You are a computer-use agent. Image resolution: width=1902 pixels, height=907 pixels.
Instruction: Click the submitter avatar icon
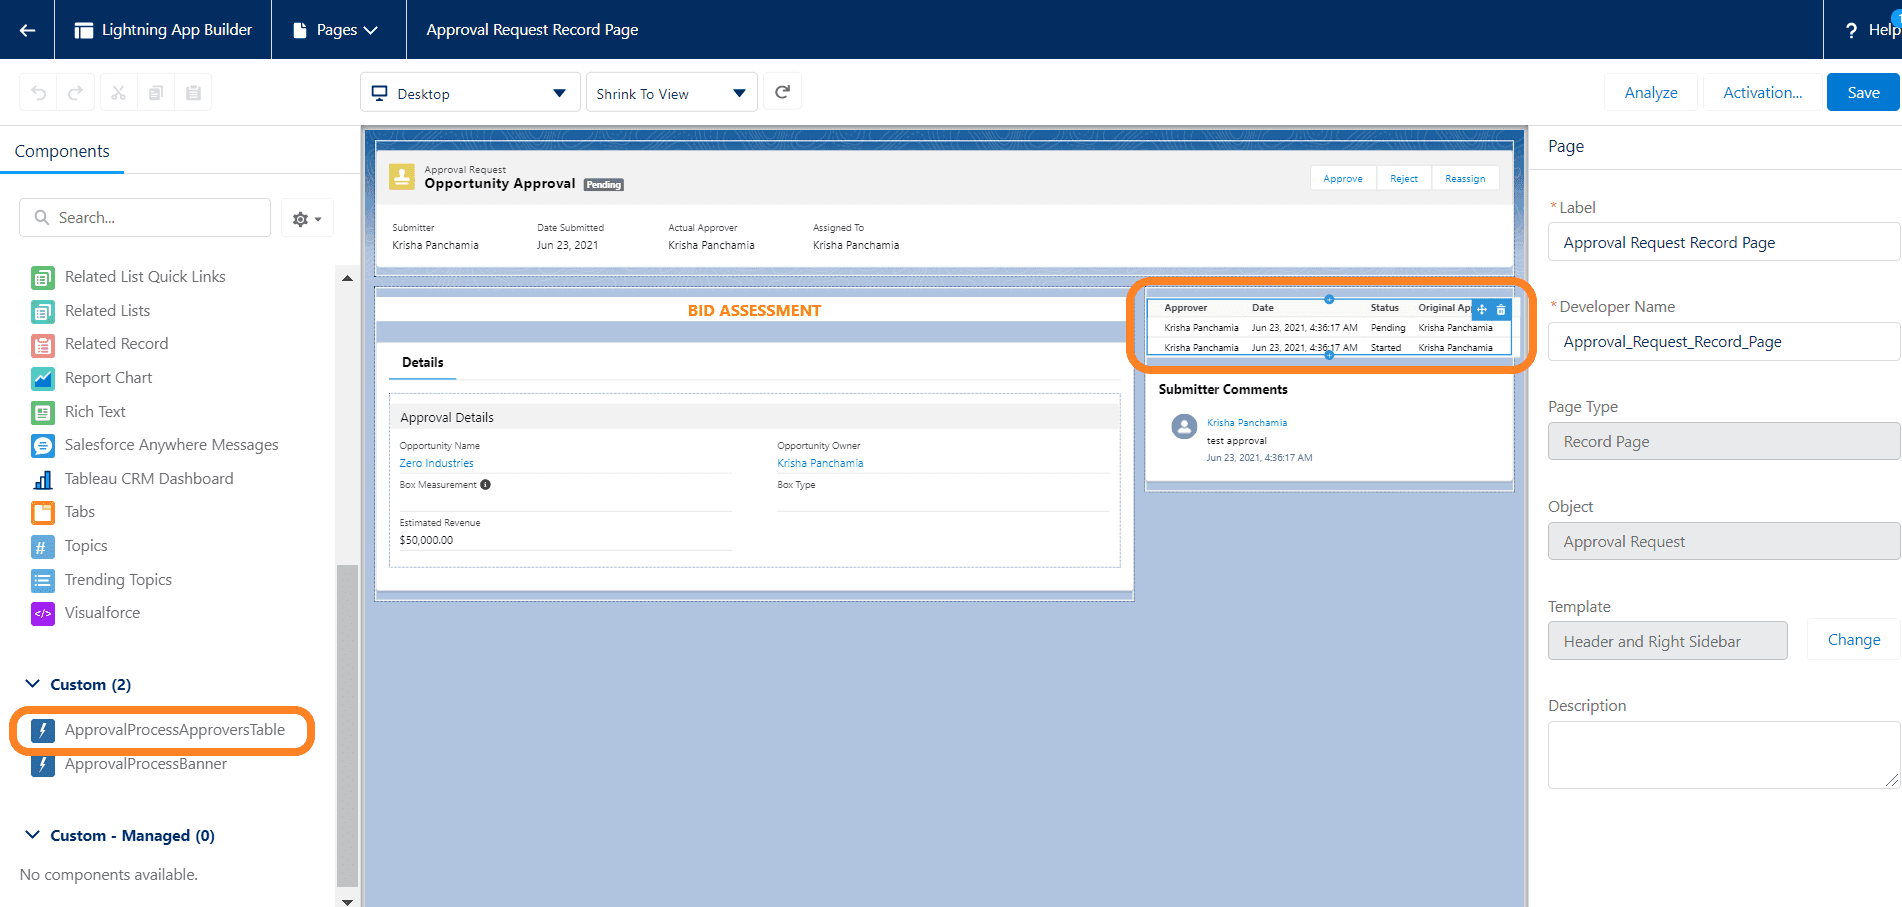(1184, 427)
